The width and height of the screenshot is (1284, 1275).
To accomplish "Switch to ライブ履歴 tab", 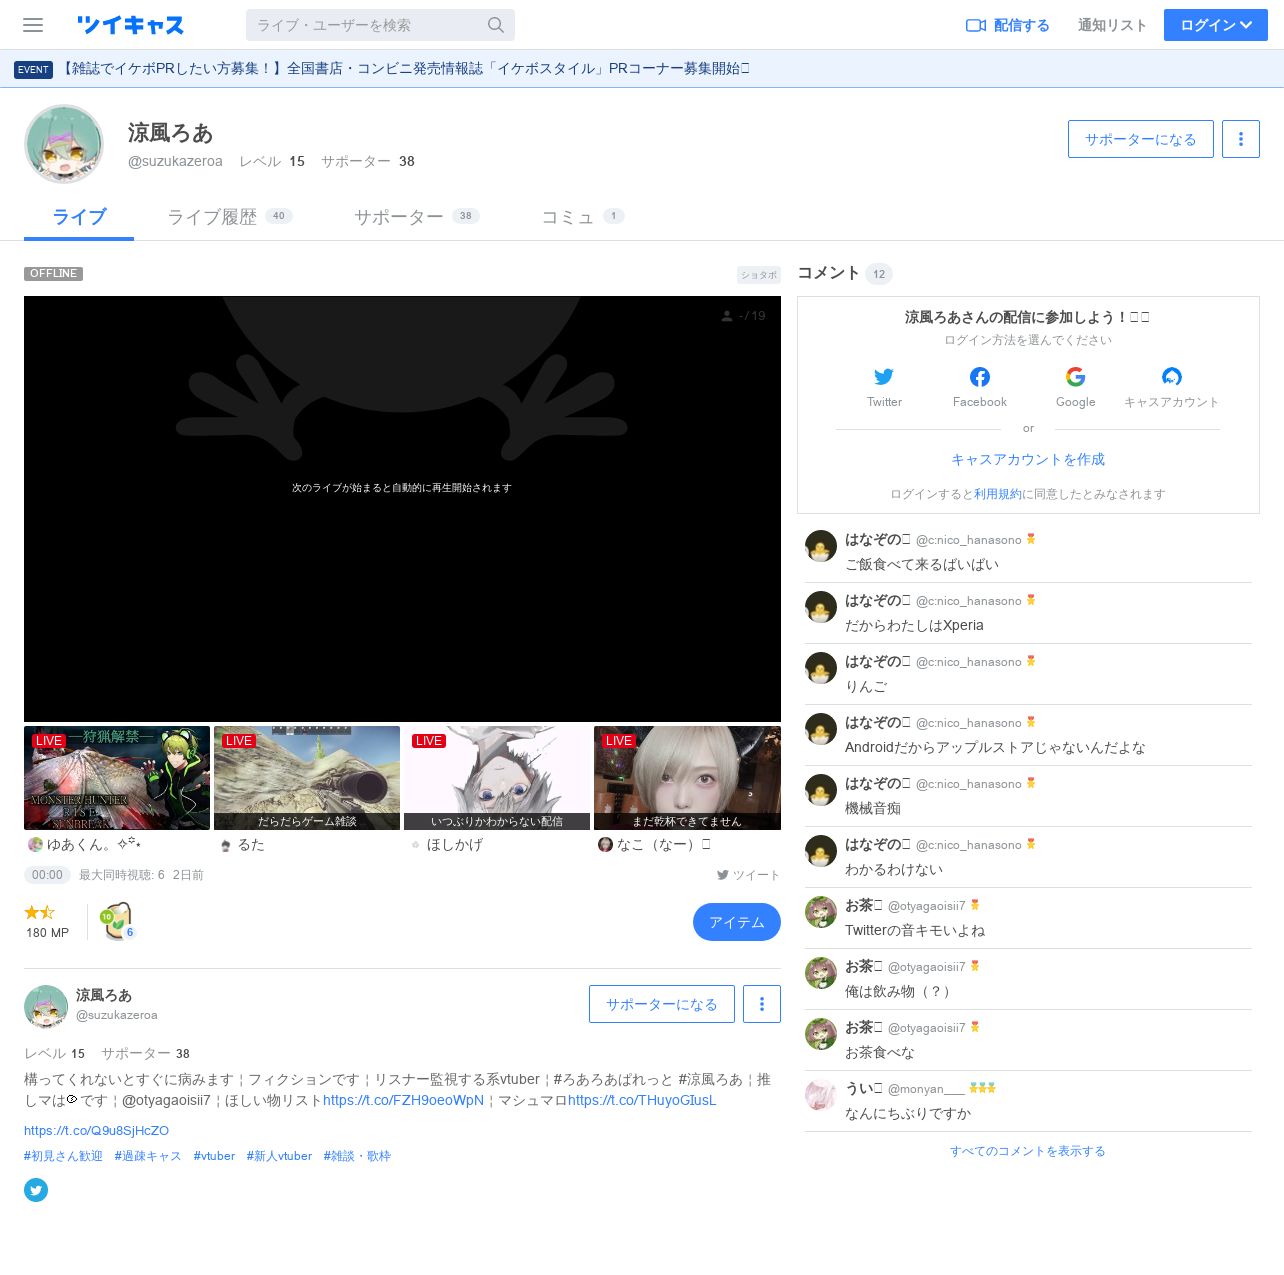I will coord(229,217).
